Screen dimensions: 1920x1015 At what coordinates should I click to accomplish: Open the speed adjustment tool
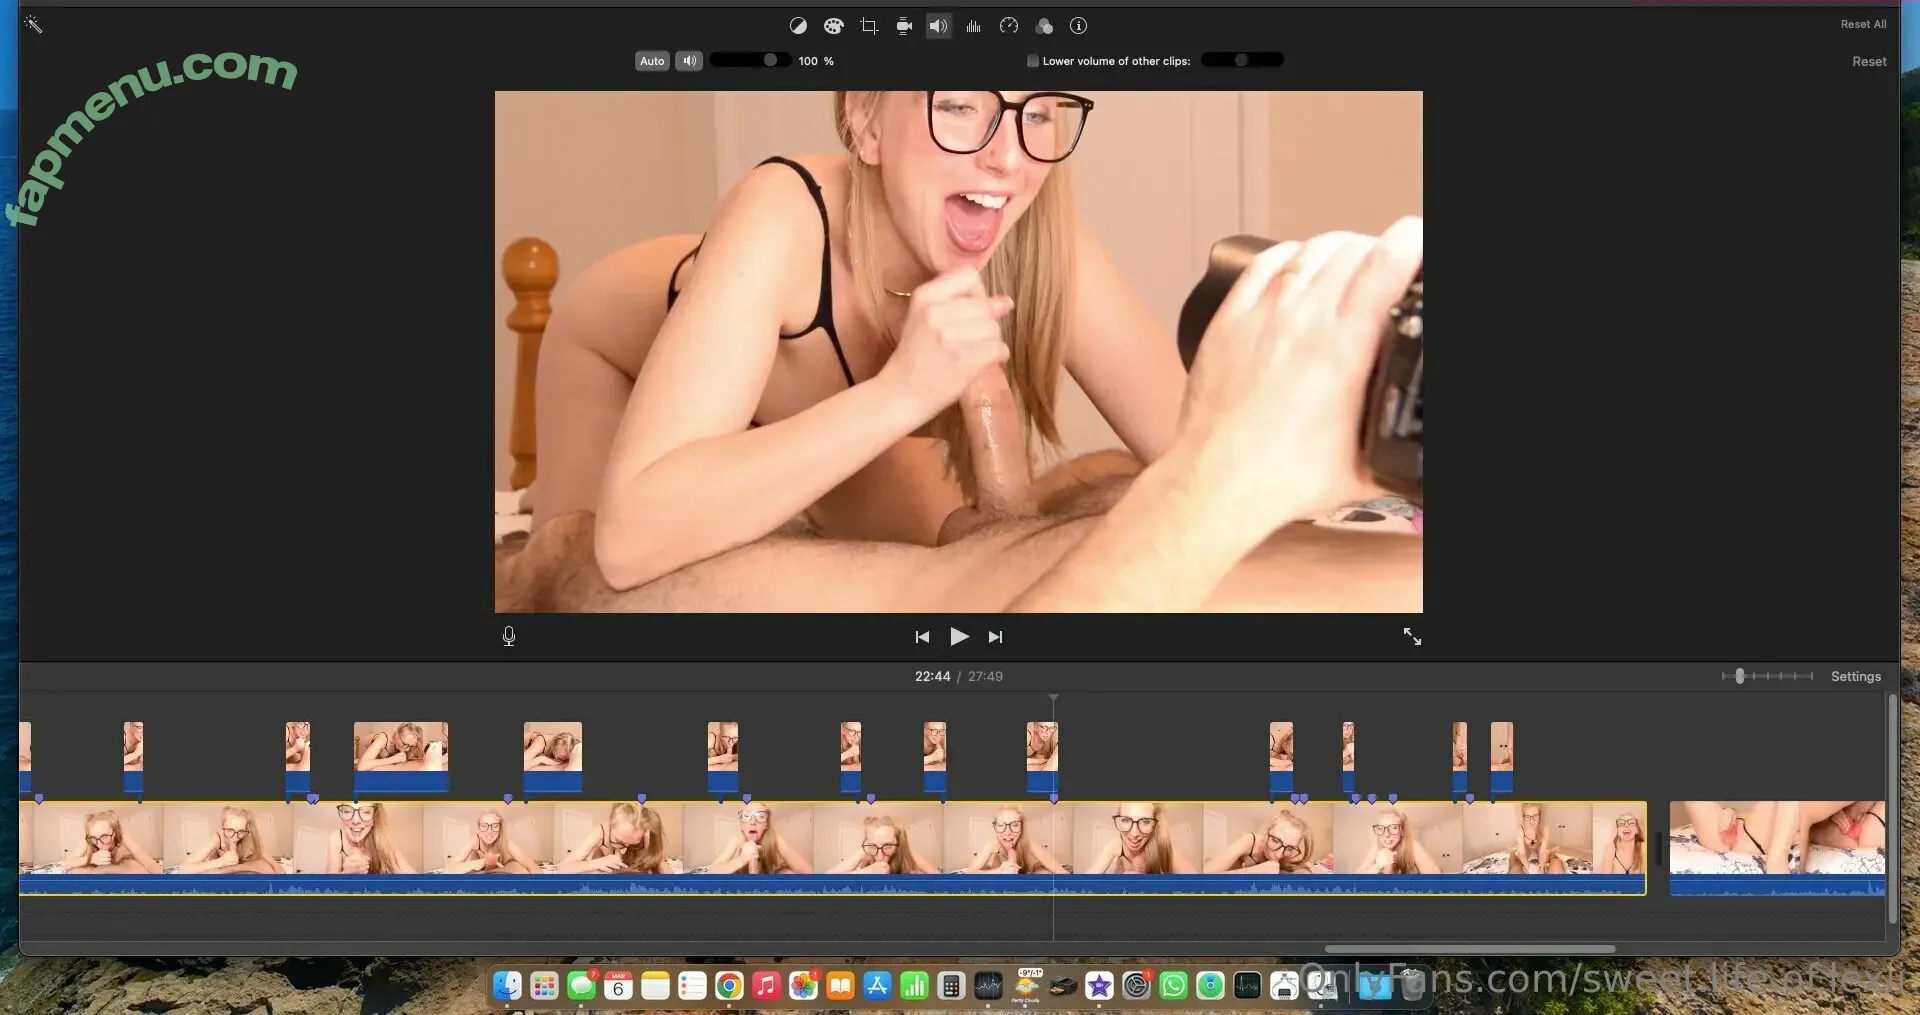pyautogui.click(x=1009, y=26)
